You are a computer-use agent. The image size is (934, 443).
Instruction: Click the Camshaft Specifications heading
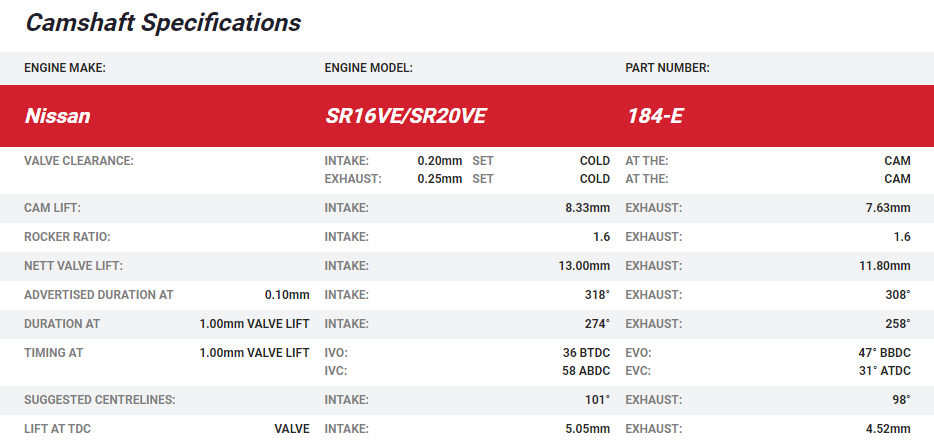tap(163, 22)
